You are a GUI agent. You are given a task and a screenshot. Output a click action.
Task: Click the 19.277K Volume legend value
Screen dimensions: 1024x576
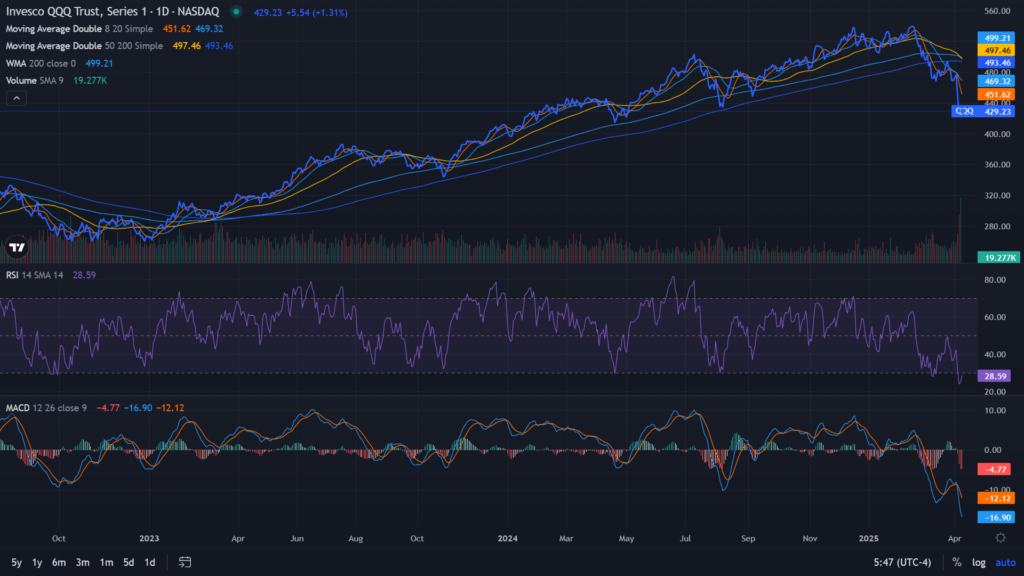click(x=90, y=80)
